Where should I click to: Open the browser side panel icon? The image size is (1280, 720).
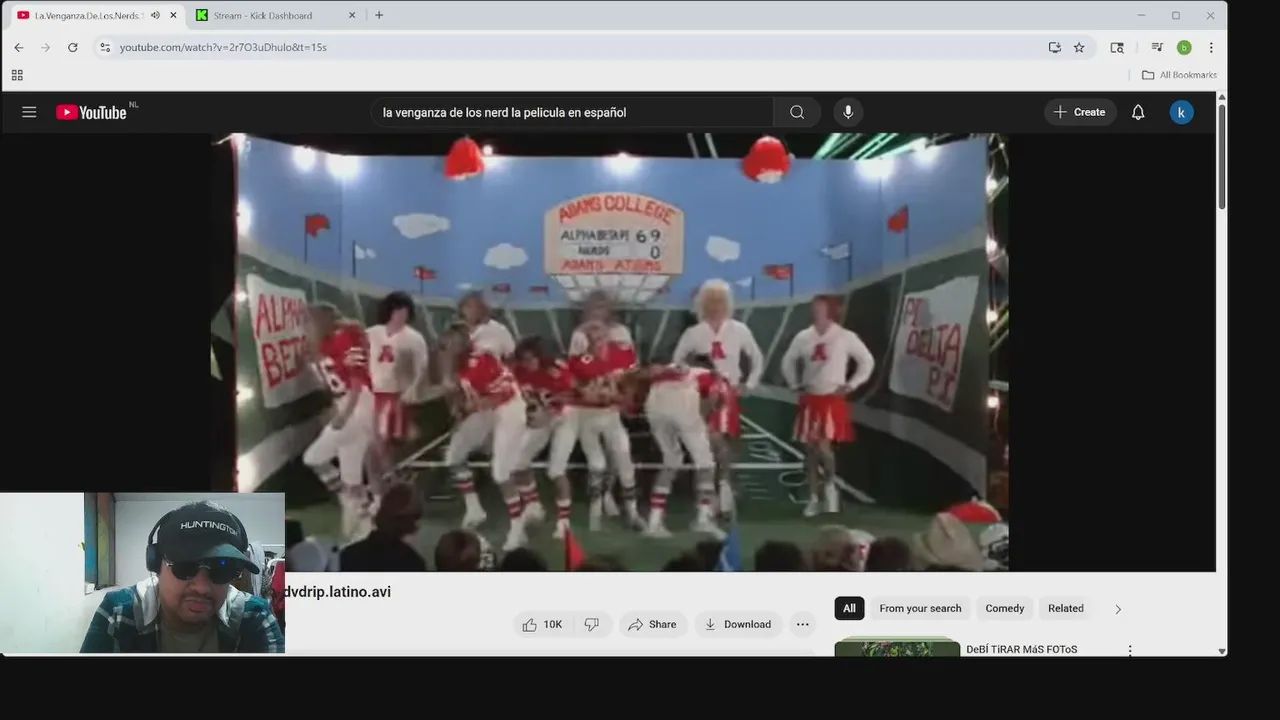click(x=1117, y=47)
